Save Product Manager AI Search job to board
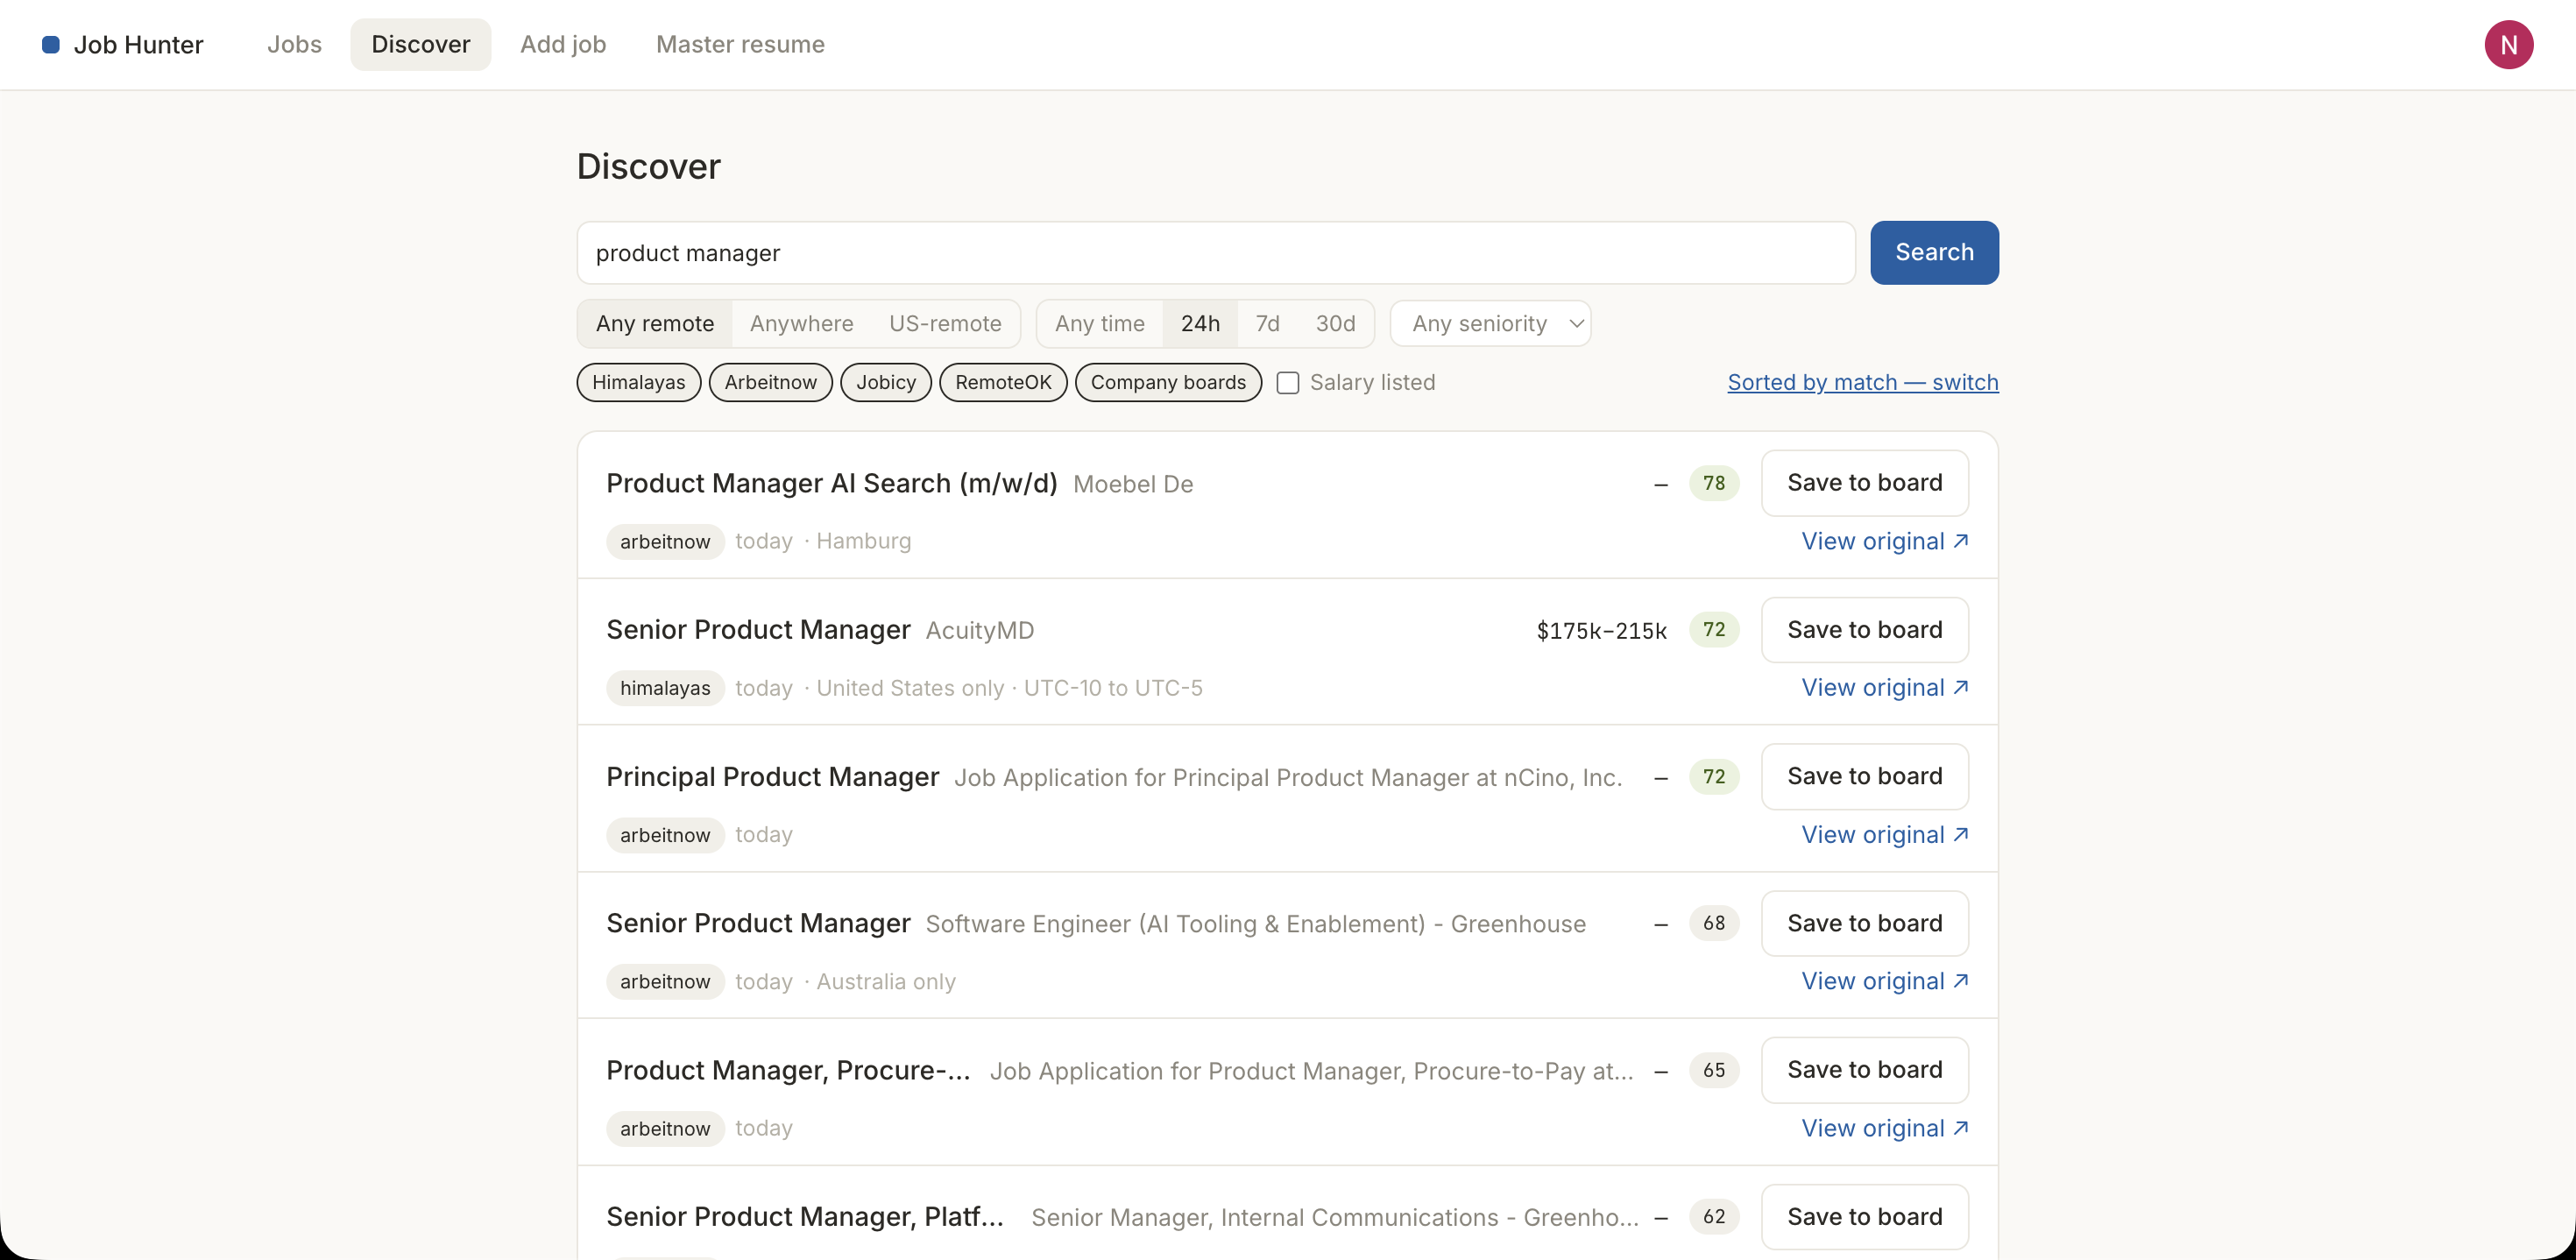2576x1260 pixels. click(1864, 483)
